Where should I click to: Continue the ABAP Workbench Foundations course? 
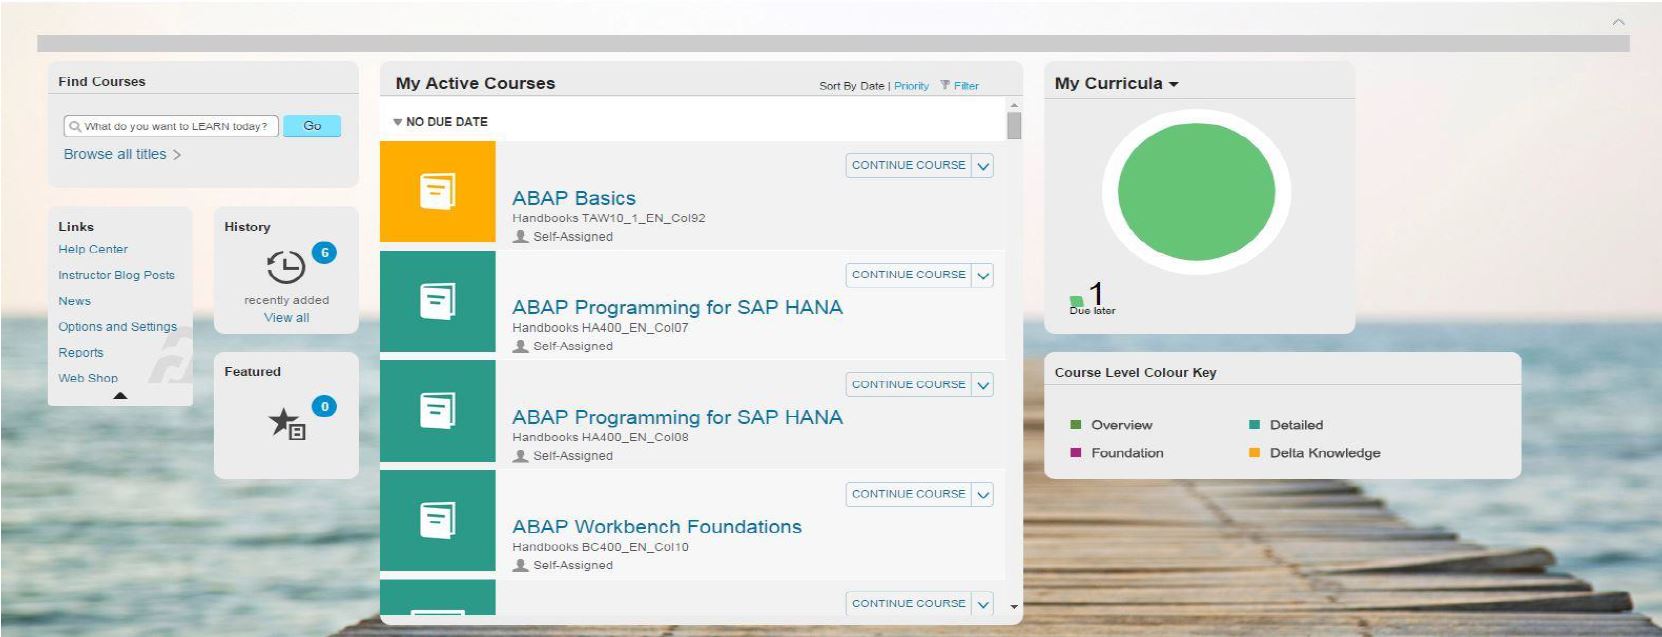(x=908, y=494)
